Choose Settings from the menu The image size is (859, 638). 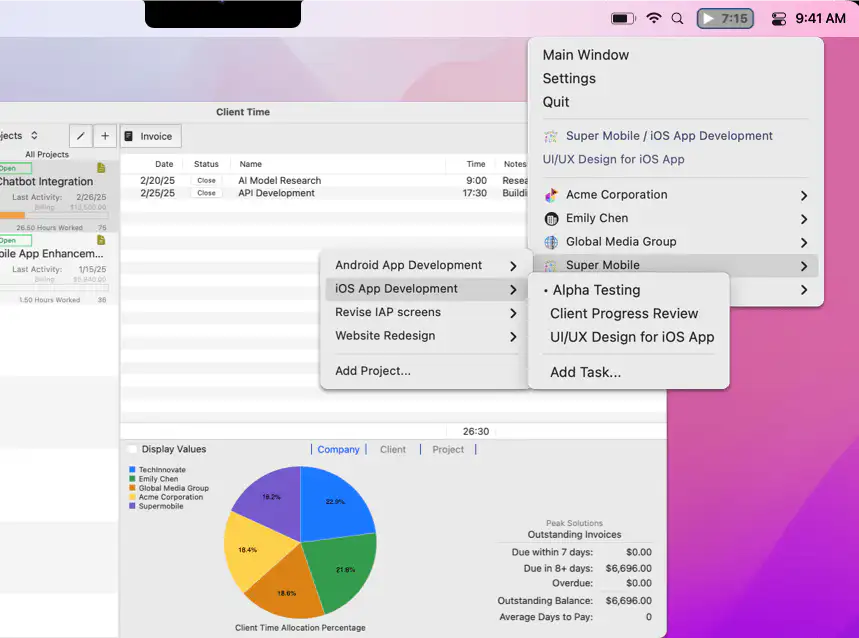(x=569, y=78)
